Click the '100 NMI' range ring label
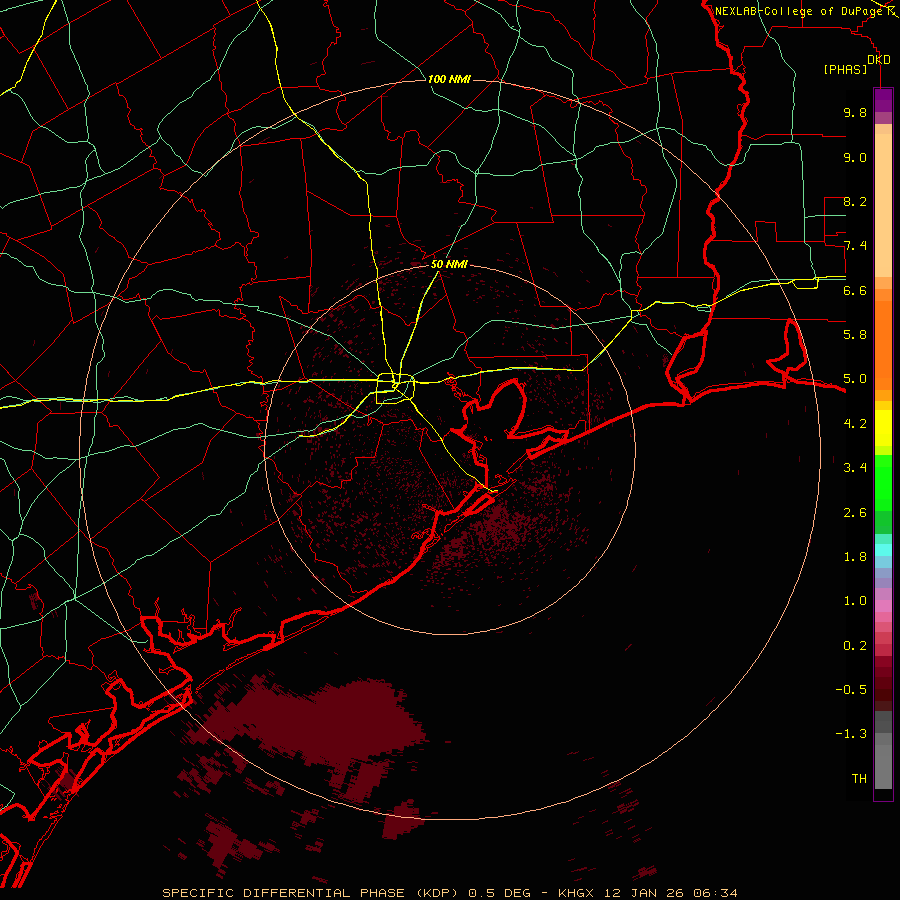 click(449, 79)
